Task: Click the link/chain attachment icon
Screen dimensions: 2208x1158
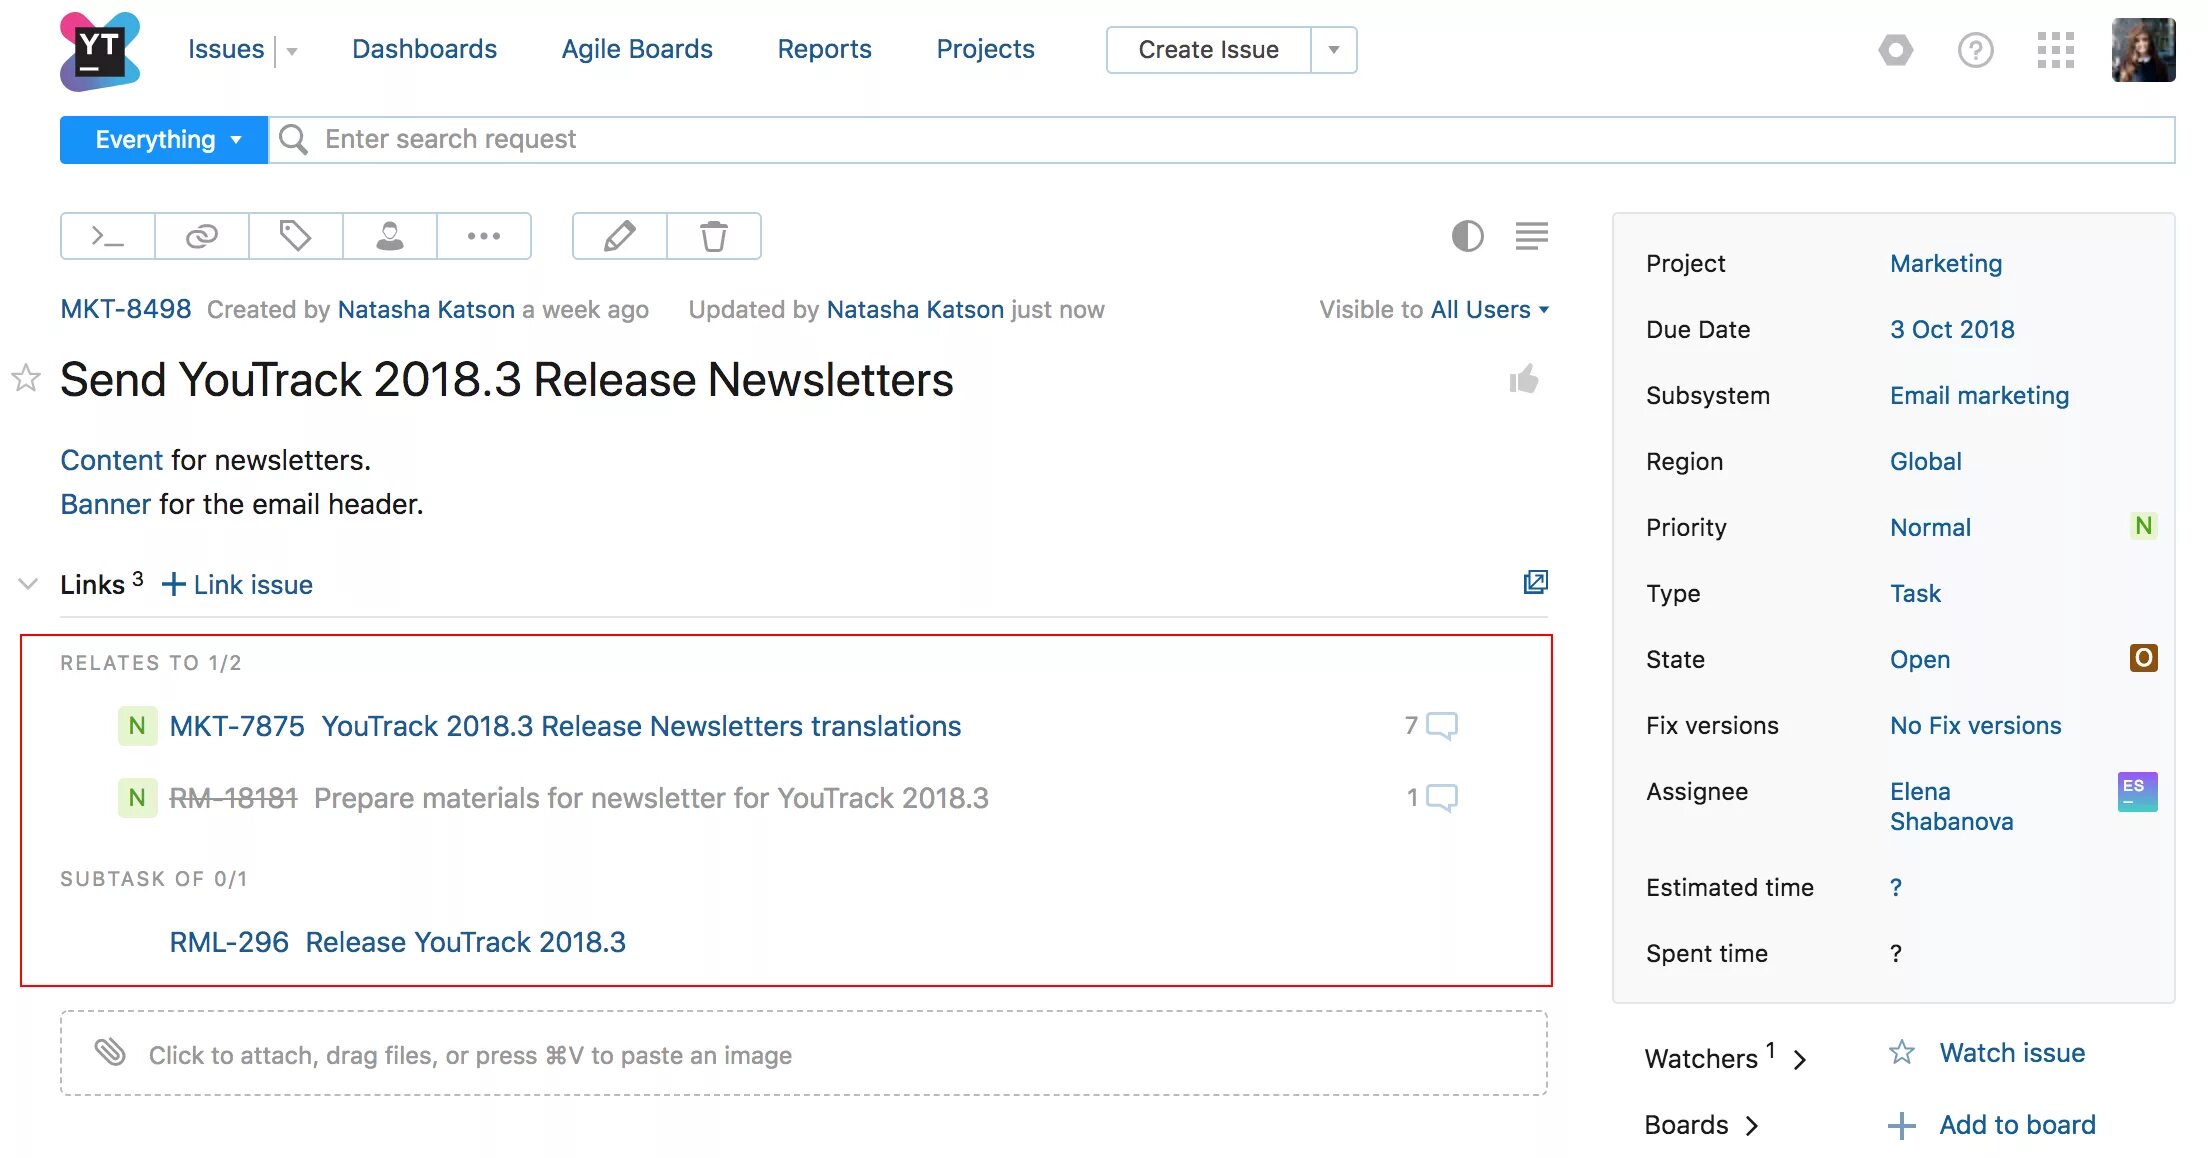Action: coord(202,235)
